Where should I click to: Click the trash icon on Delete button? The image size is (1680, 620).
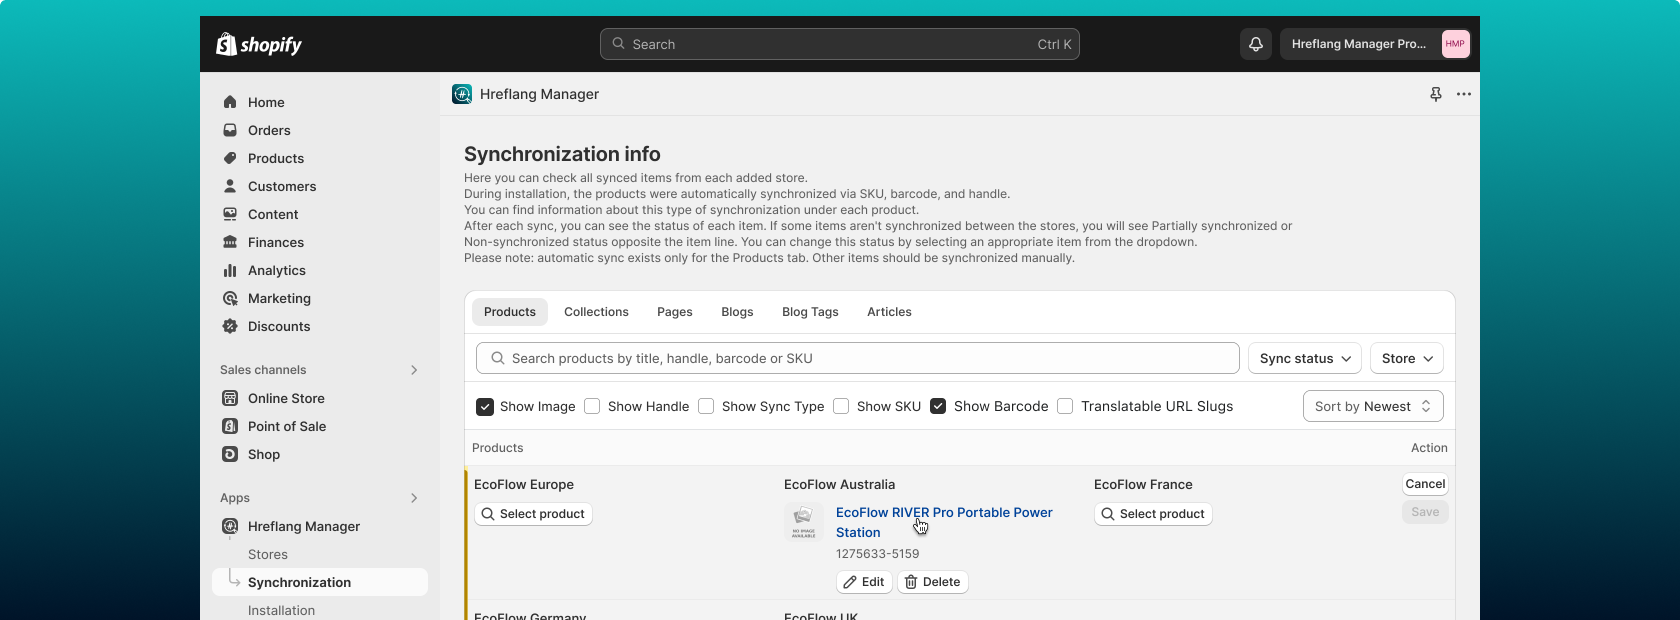tap(911, 582)
